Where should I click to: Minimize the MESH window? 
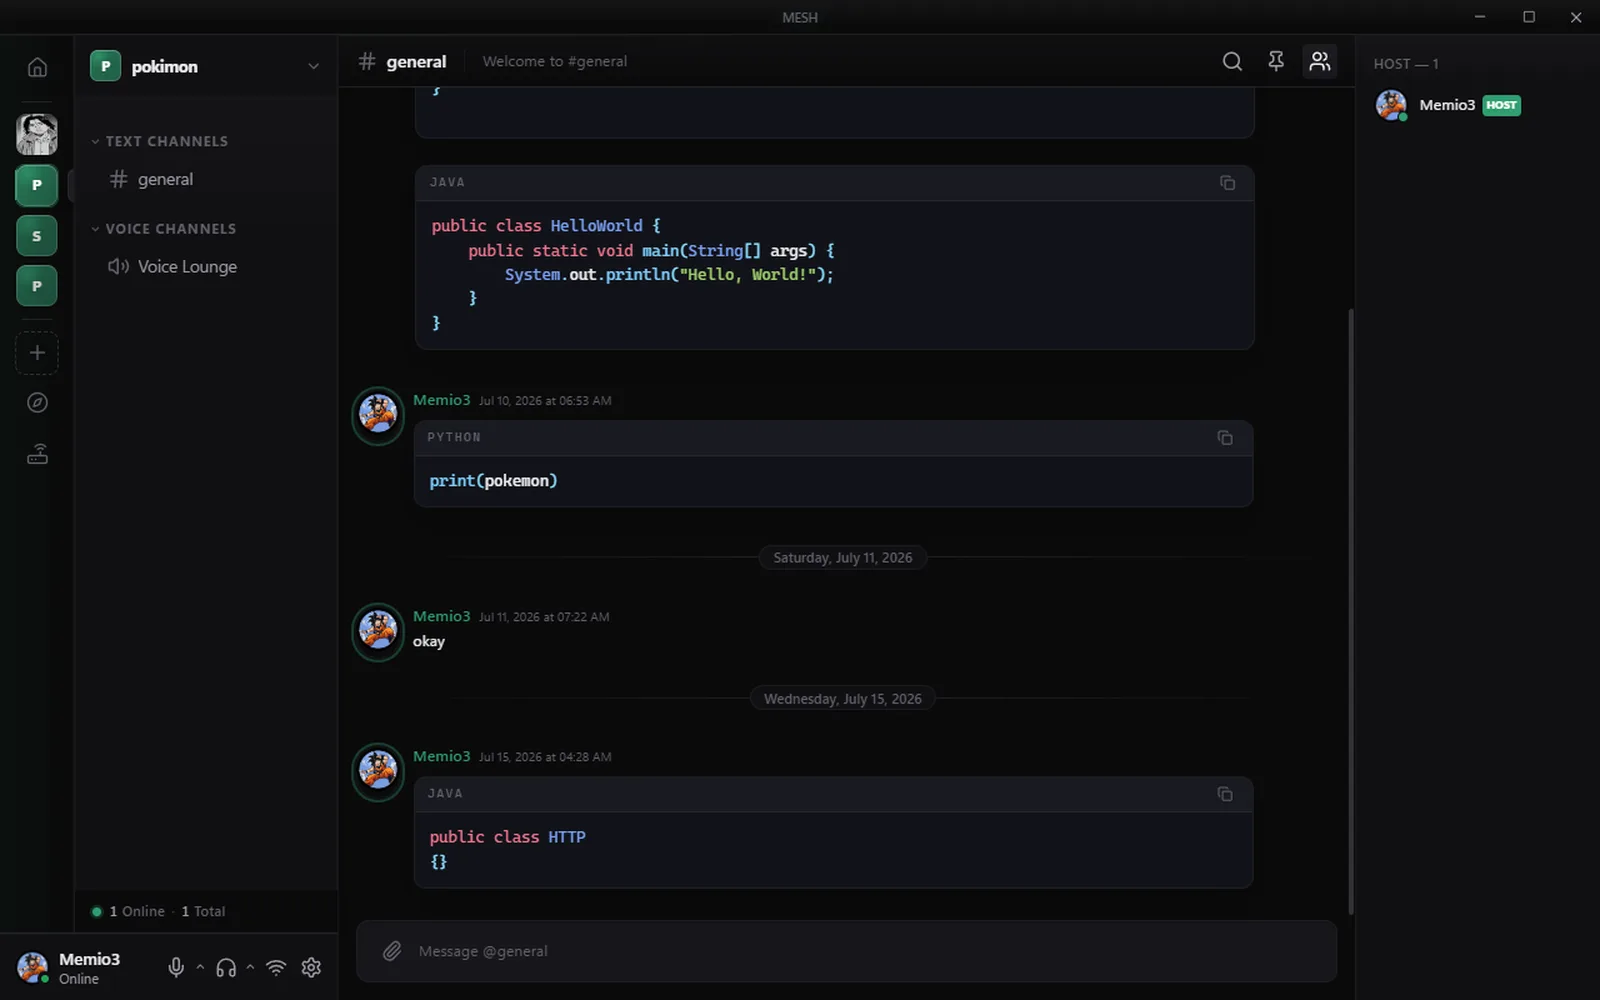pos(1480,17)
